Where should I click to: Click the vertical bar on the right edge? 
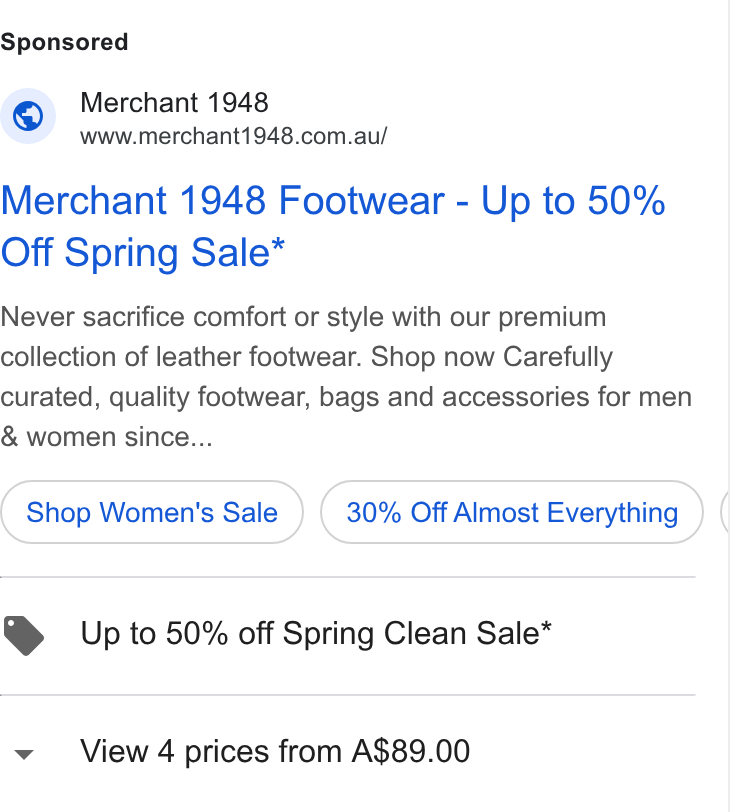click(x=728, y=406)
